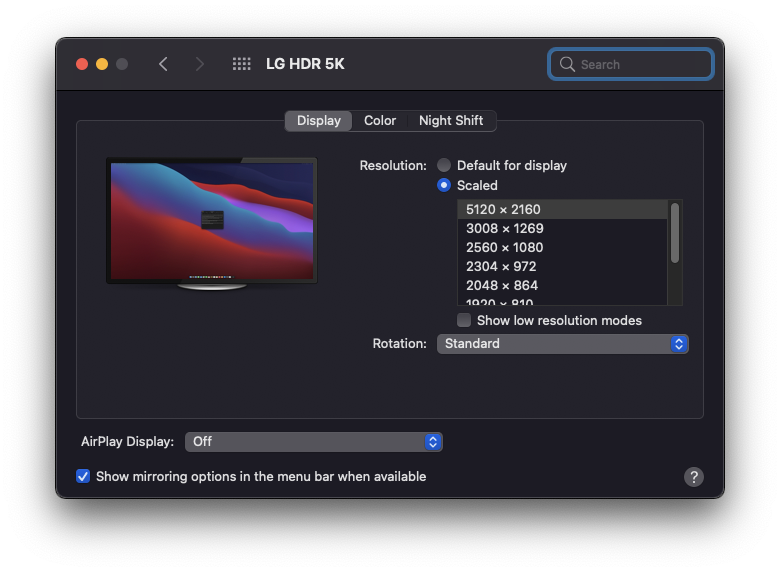
Task: Choose the 3008 × 1269 resolution
Action: (x=562, y=228)
